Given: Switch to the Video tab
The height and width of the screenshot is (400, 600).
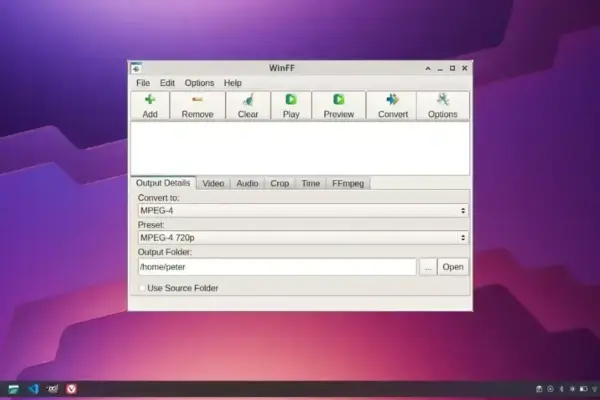Looking at the screenshot, I should (x=213, y=183).
